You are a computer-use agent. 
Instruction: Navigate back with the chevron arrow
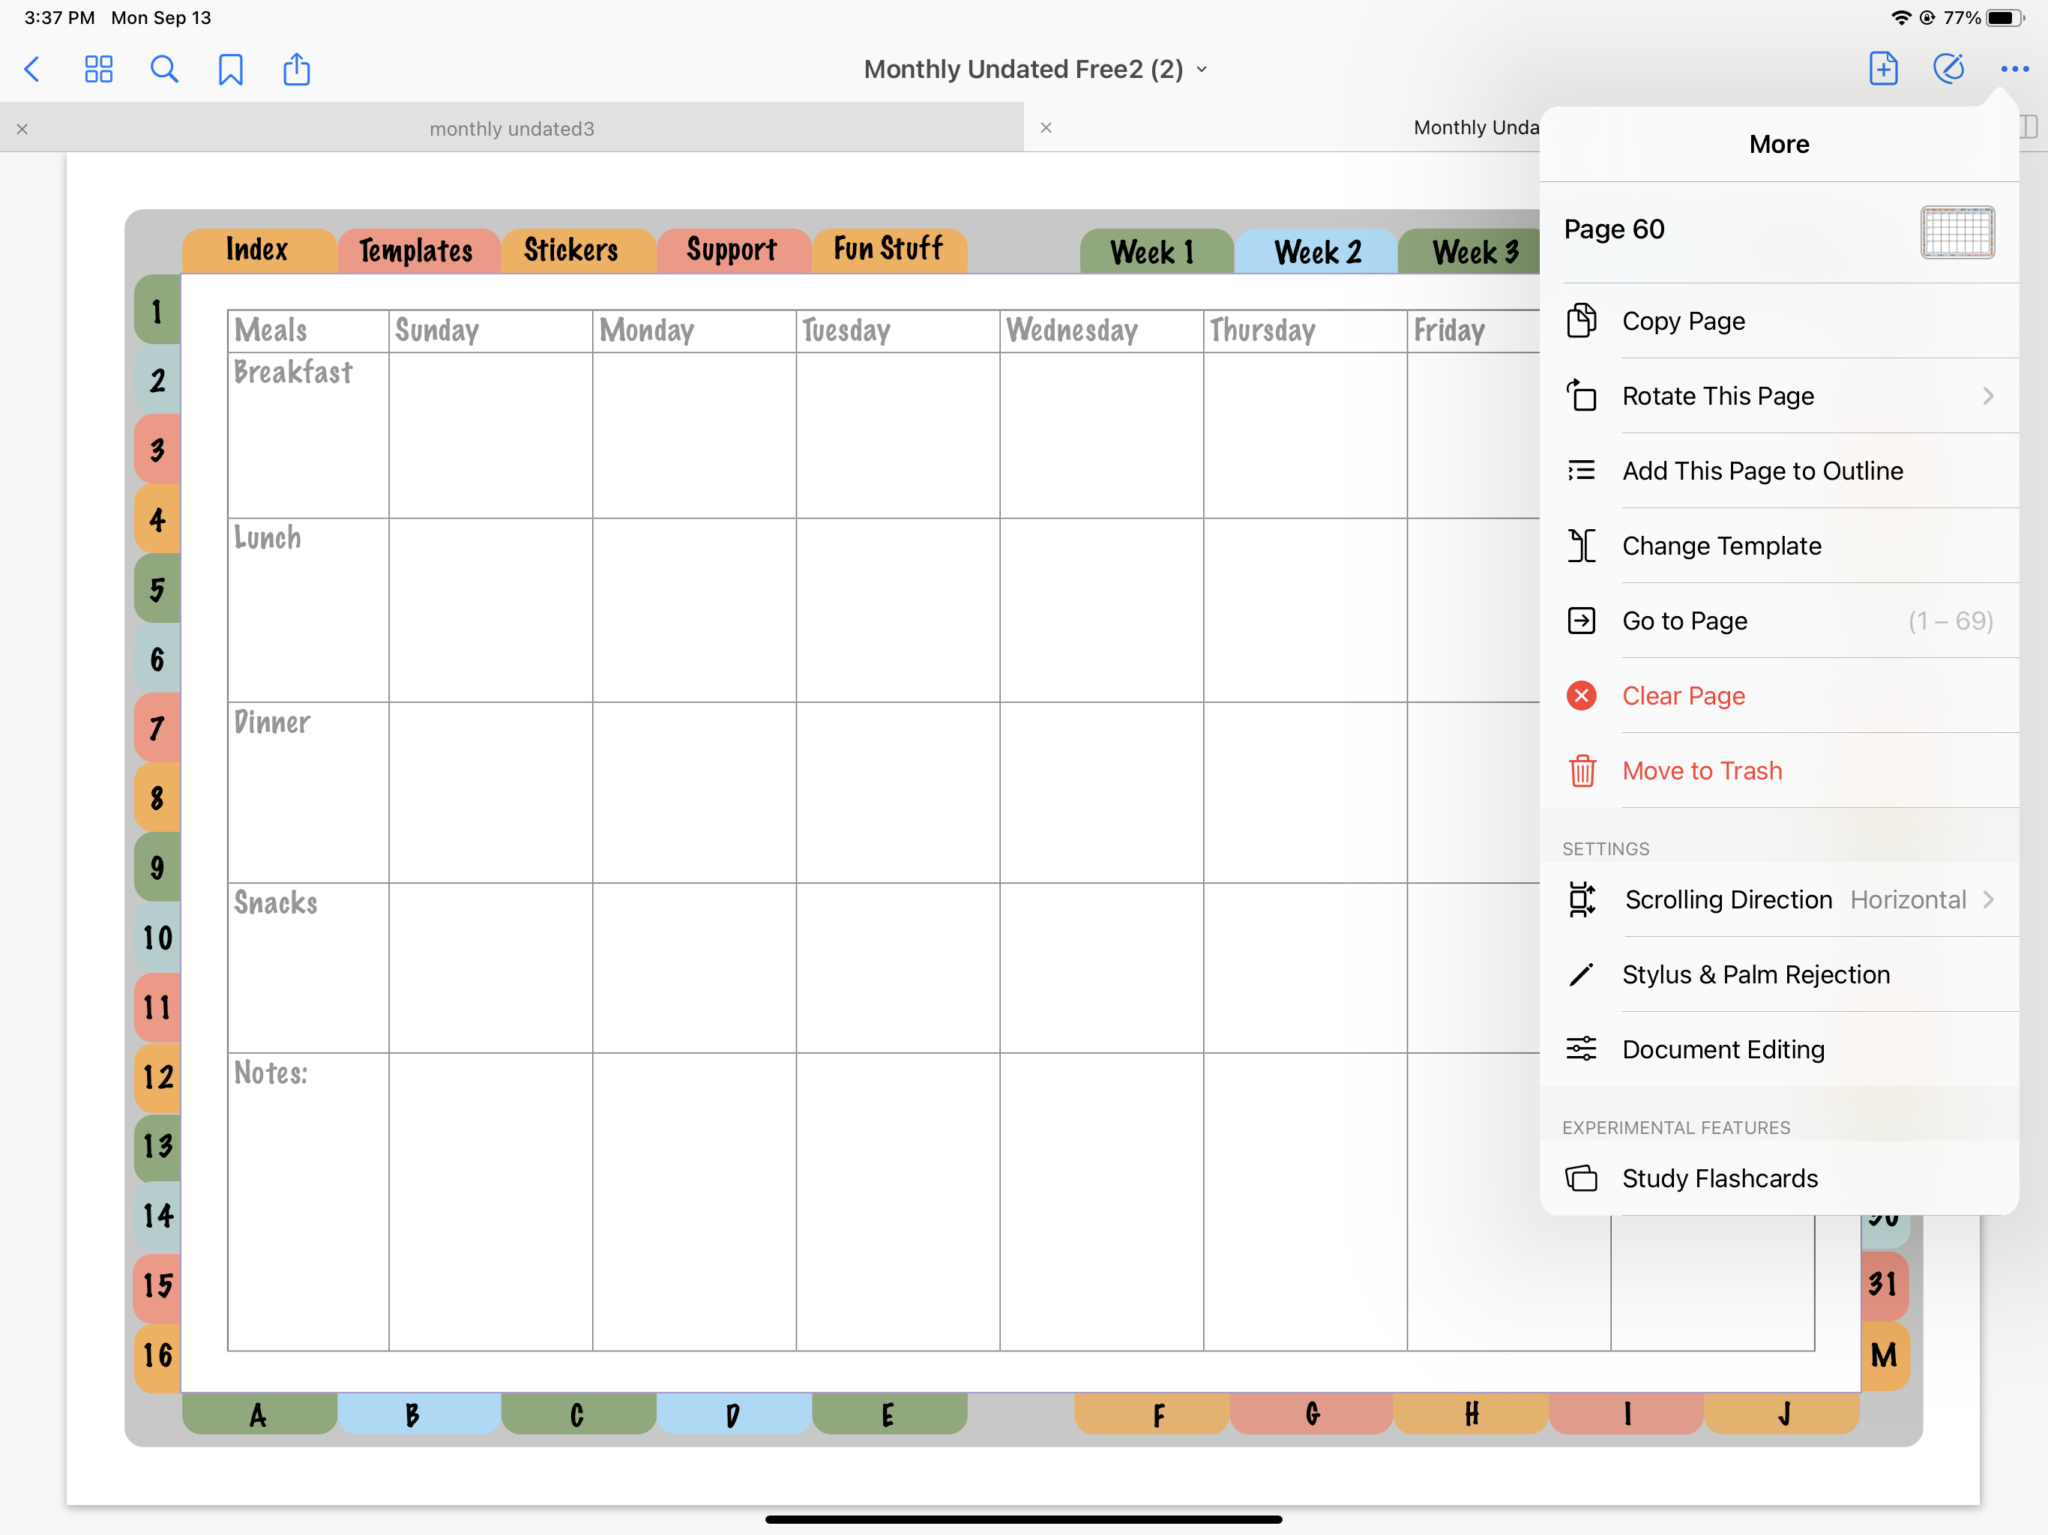coord(33,69)
